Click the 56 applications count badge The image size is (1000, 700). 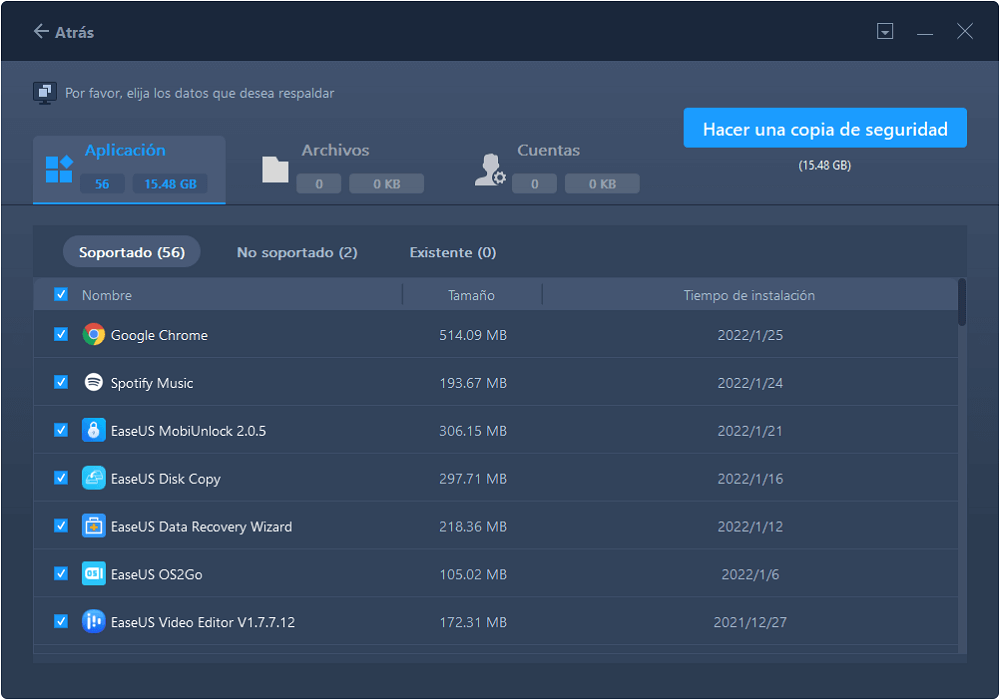click(102, 184)
